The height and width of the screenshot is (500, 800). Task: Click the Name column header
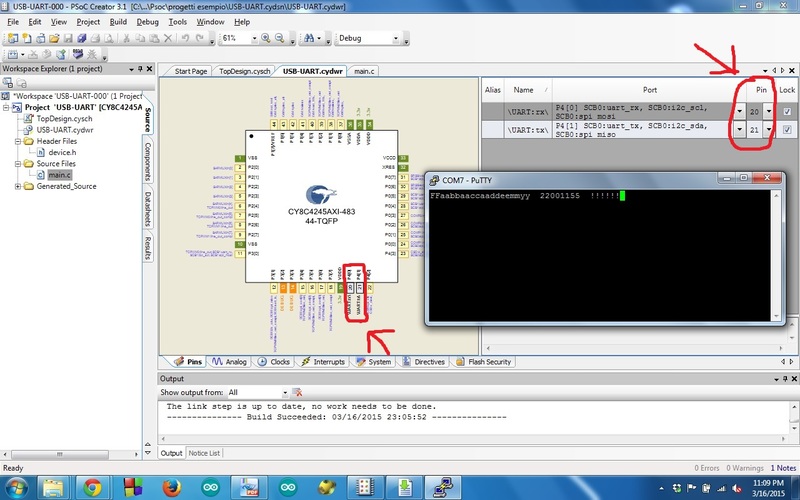tap(528, 90)
